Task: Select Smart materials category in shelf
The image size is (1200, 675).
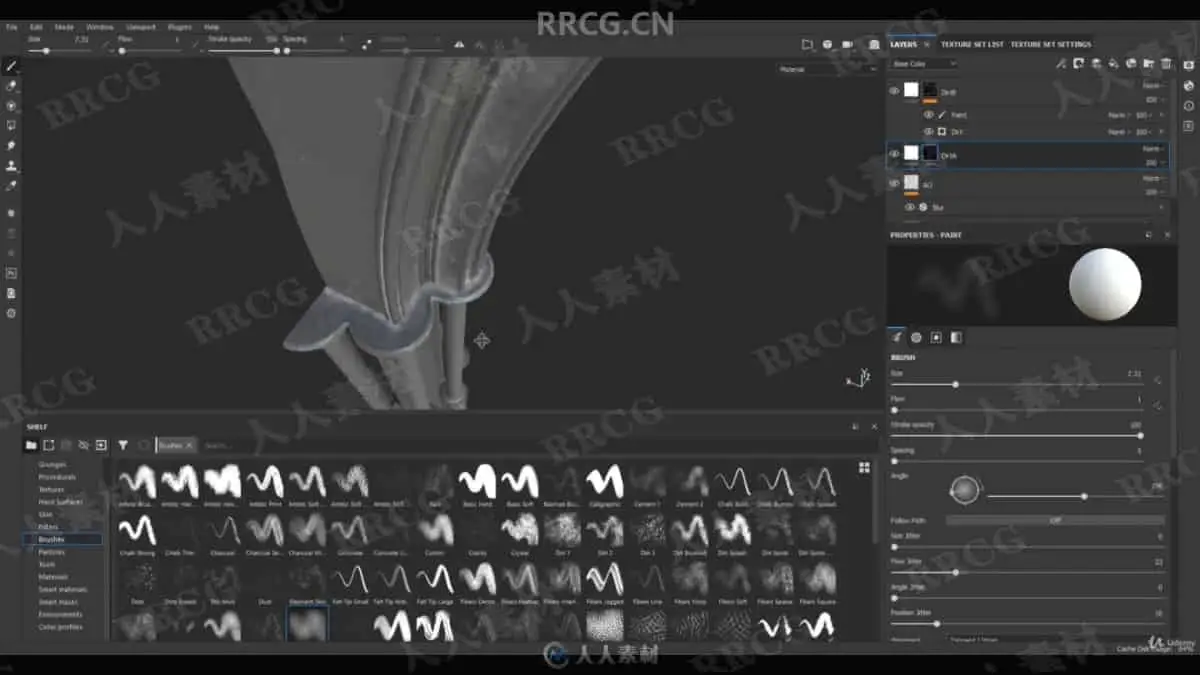Action: pyautogui.click(x=62, y=589)
